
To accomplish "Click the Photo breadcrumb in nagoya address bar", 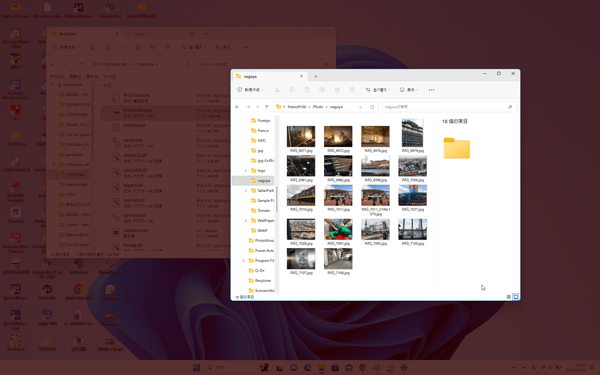I will (x=318, y=107).
